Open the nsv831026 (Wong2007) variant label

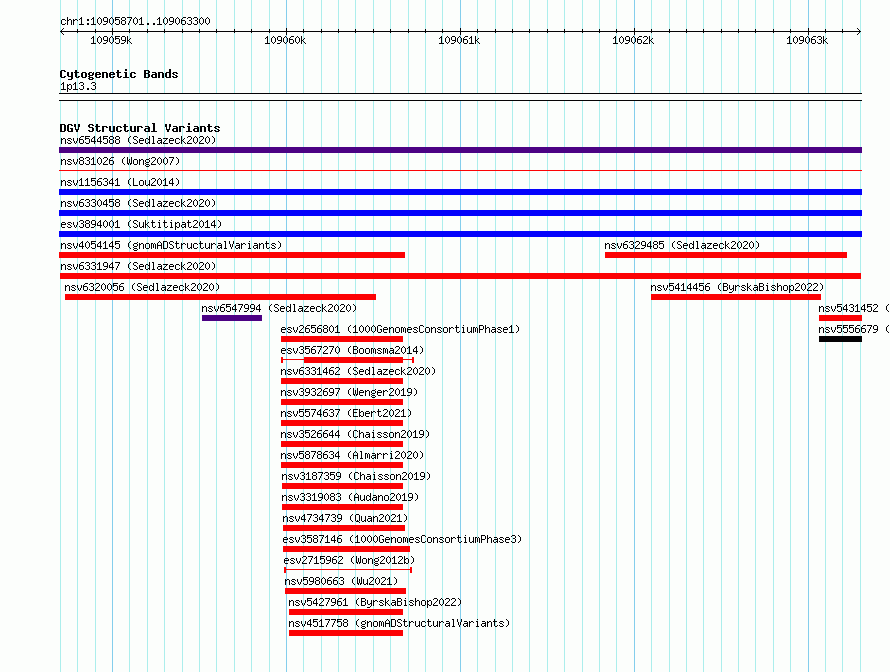click(120, 161)
